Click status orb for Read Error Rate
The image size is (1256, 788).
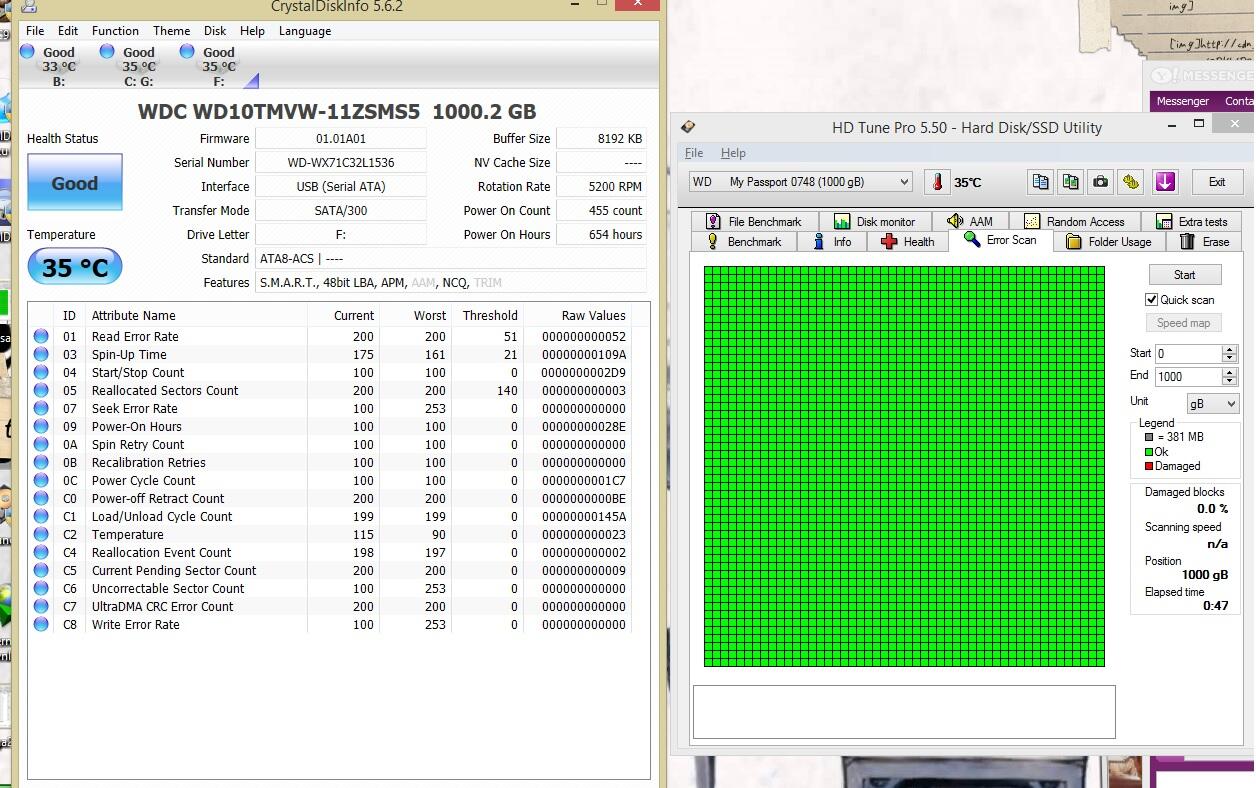[x=41, y=337]
